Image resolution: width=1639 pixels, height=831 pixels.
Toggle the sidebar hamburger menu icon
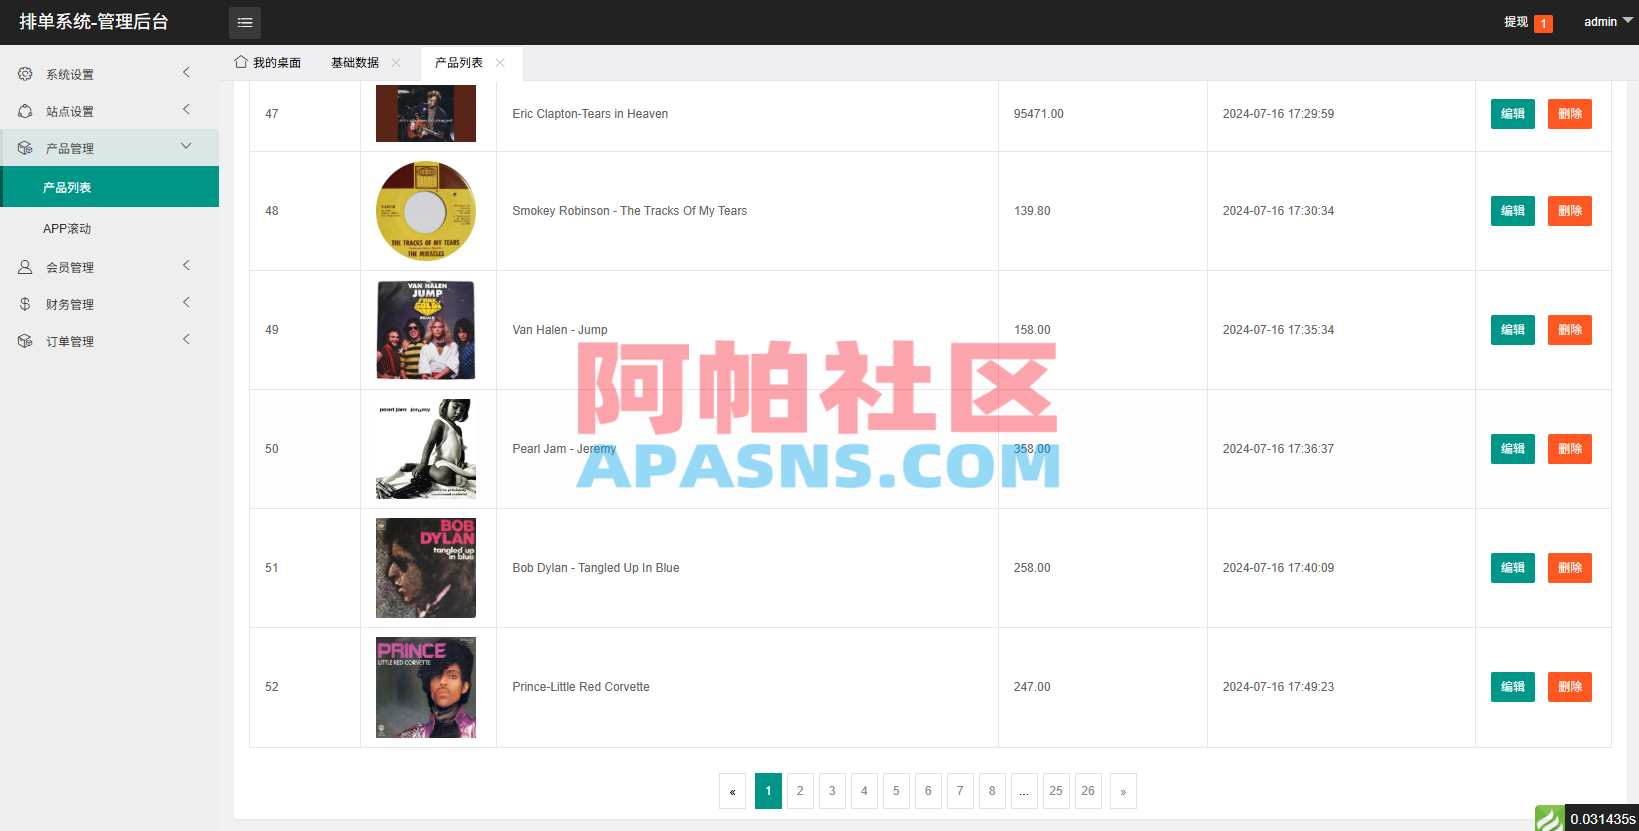coord(245,22)
